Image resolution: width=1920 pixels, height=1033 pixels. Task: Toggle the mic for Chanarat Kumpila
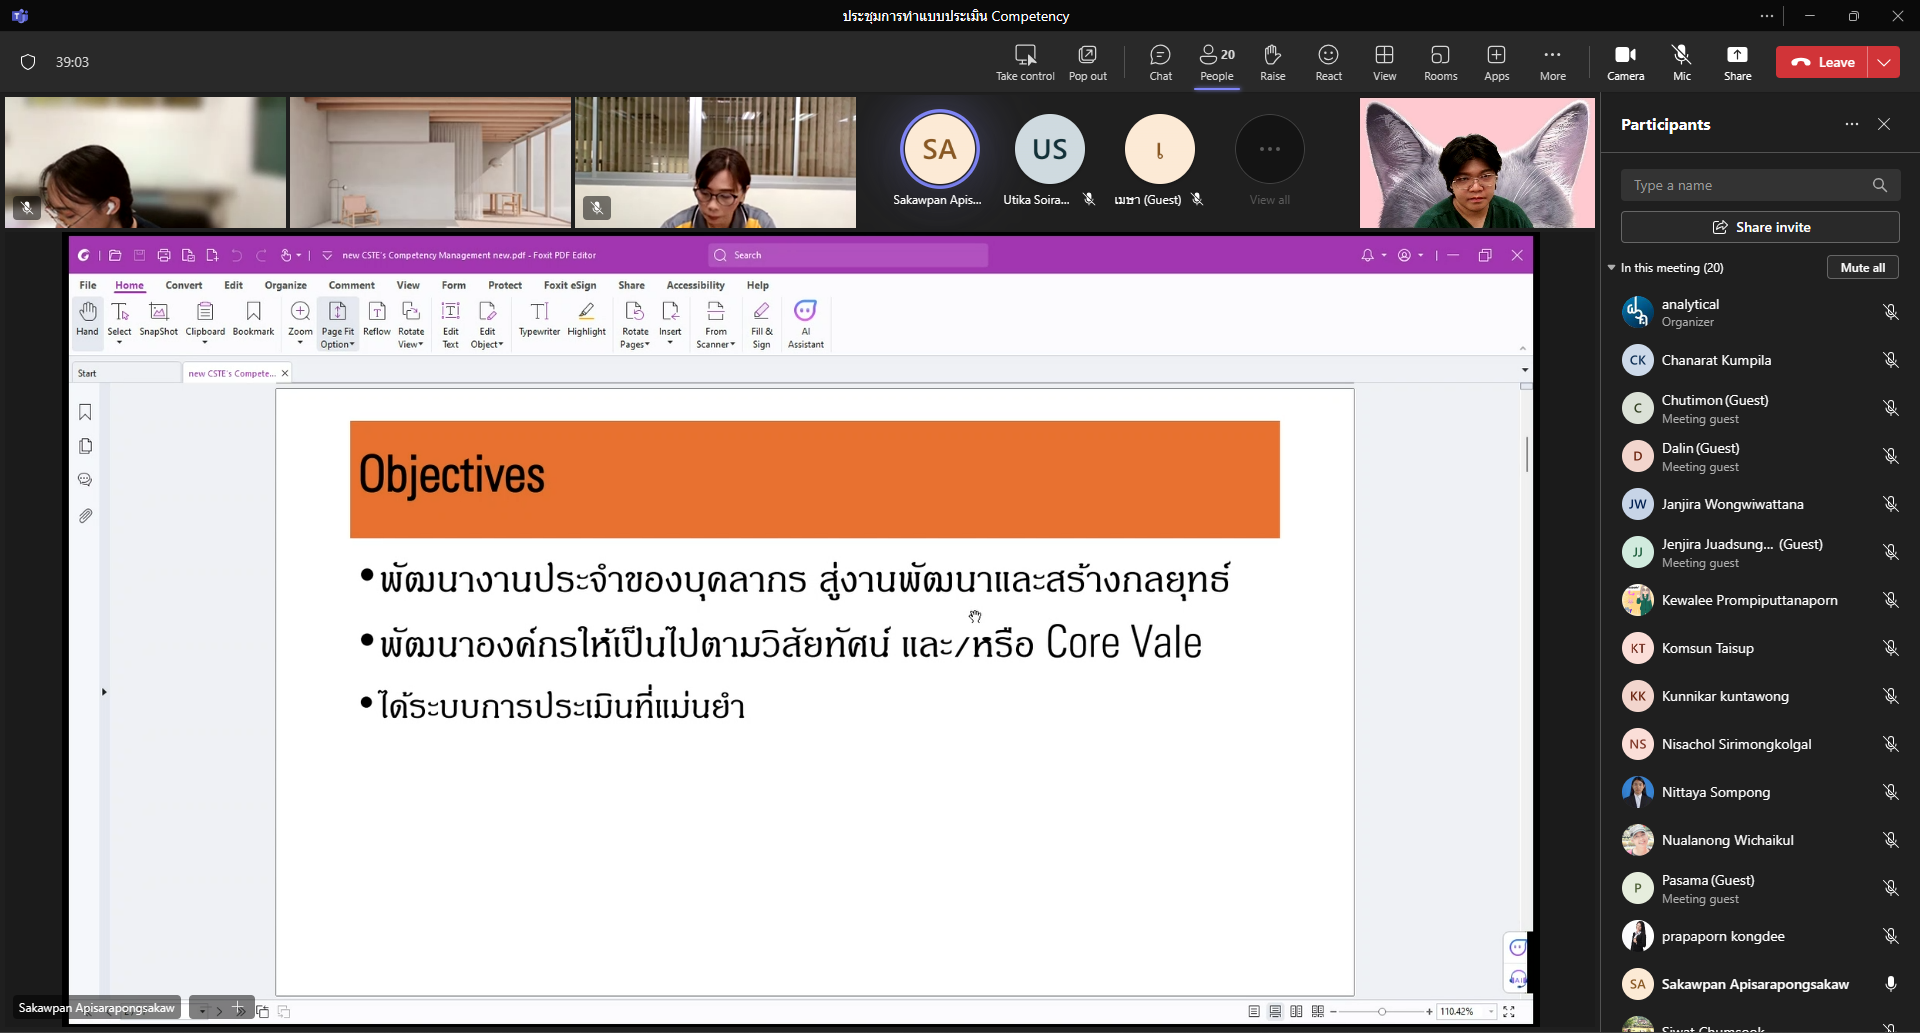(1890, 360)
